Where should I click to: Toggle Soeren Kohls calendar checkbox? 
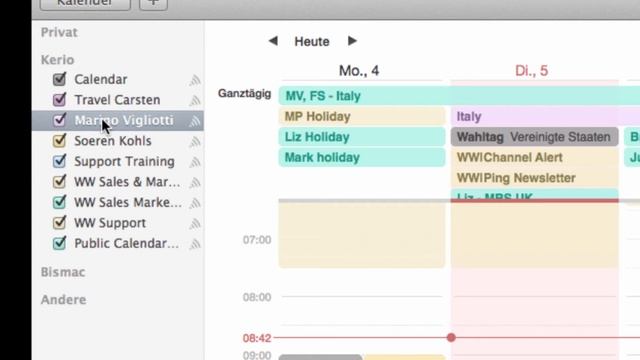pos(60,140)
